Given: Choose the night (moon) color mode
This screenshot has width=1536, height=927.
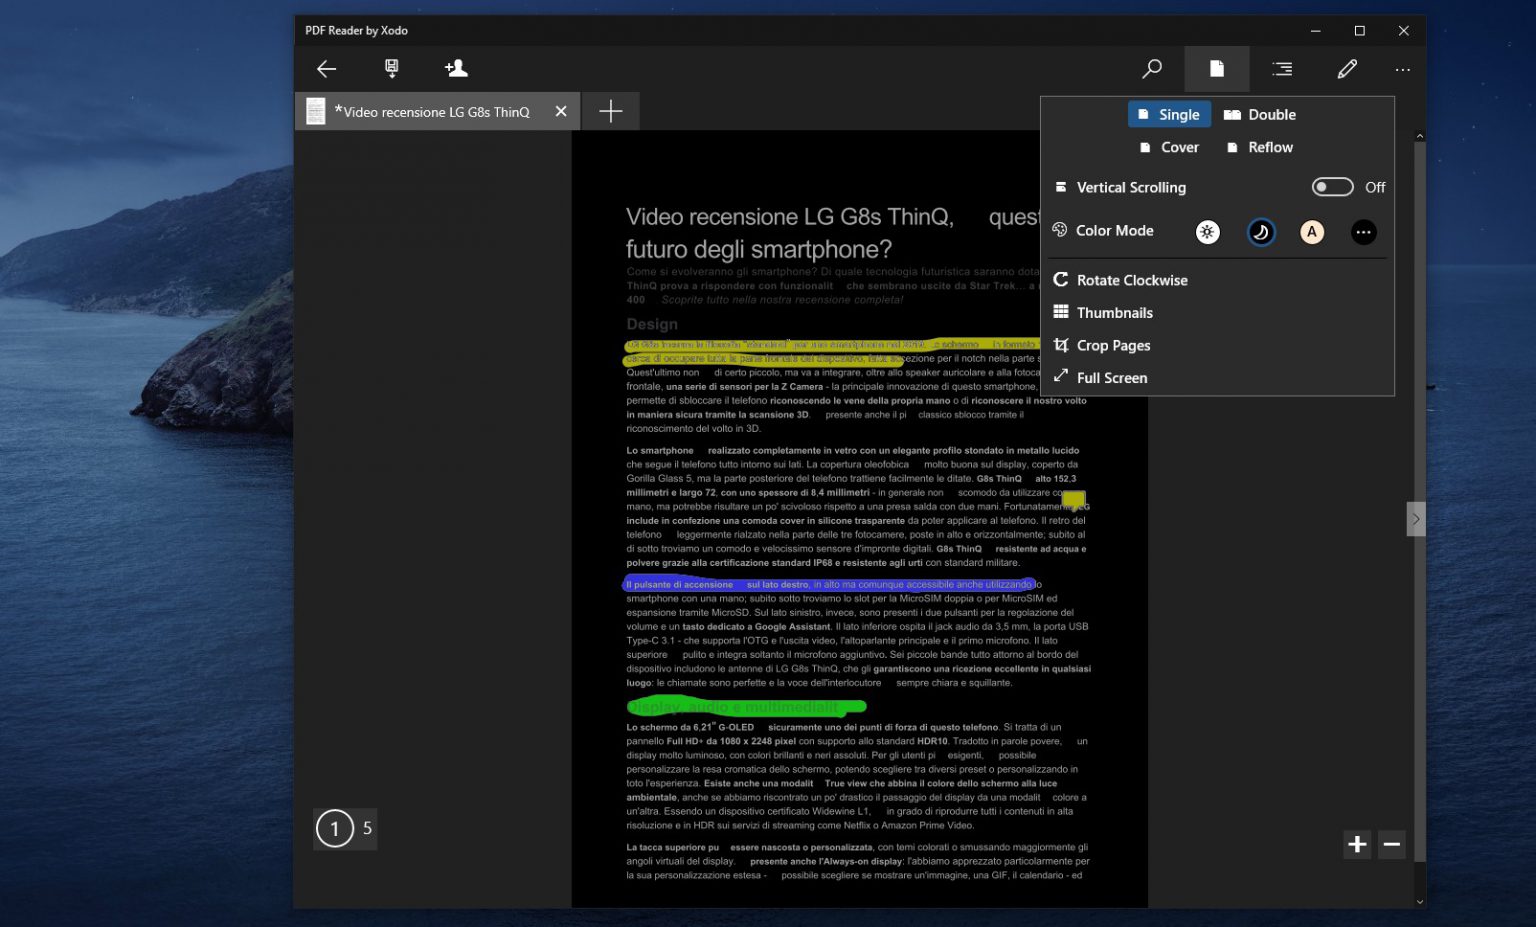Looking at the screenshot, I should pyautogui.click(x=1260, y=232).
